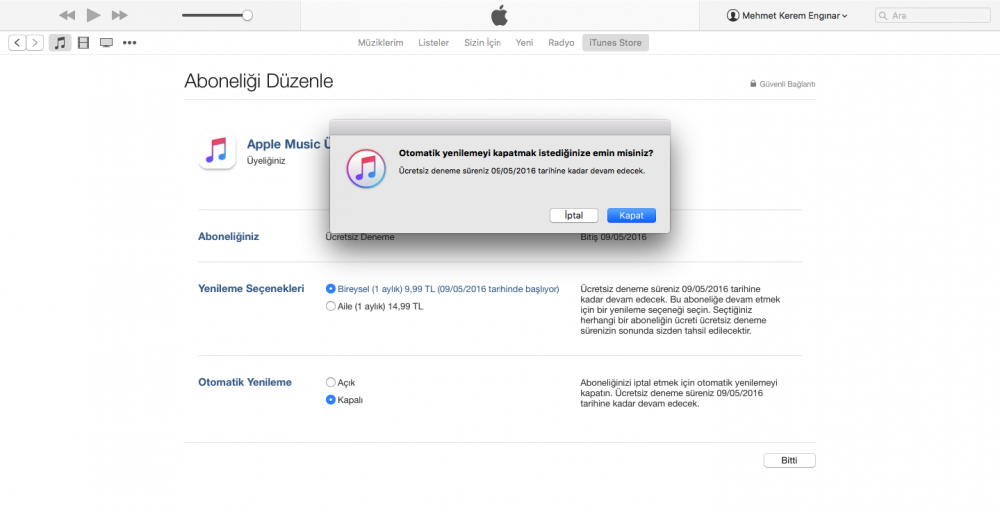
Task: Click the search magnifier icon
Action: click(884, 15)
